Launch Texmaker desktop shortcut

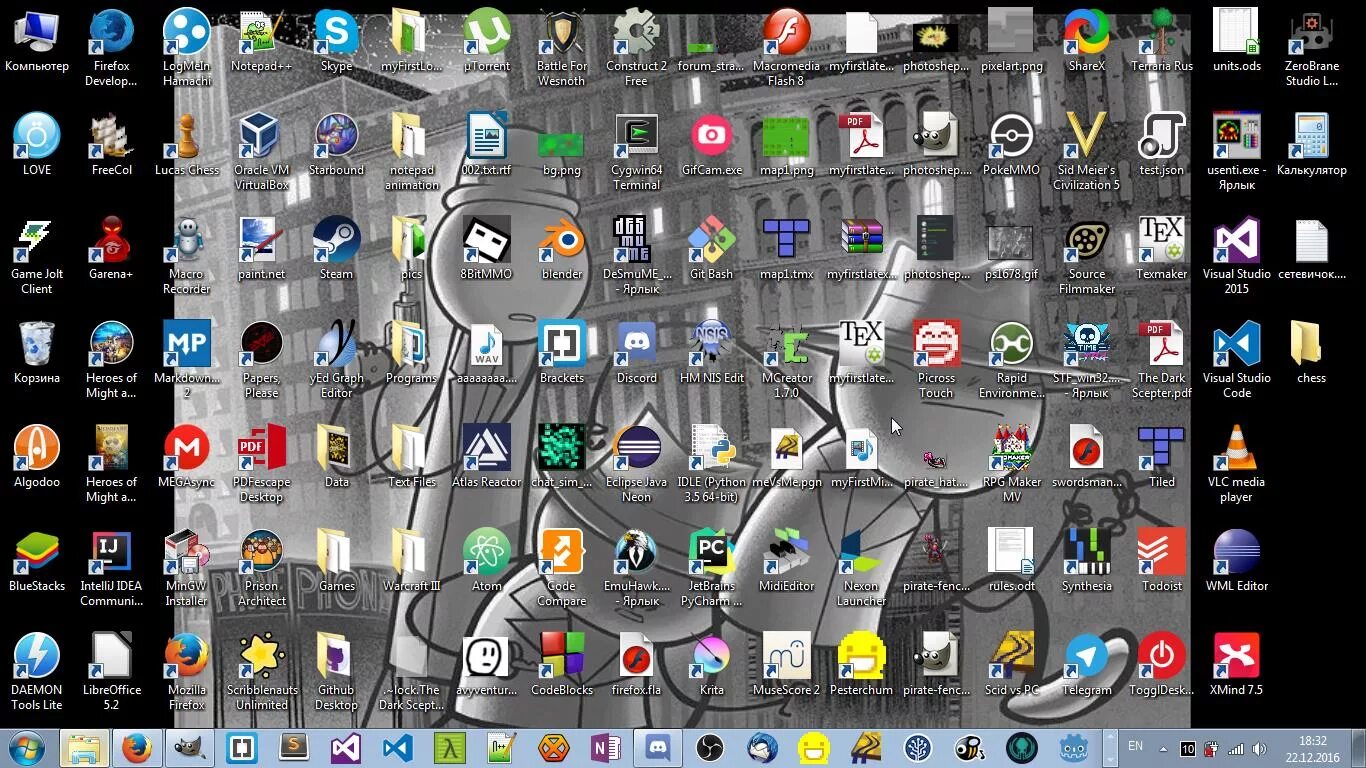1162,250
